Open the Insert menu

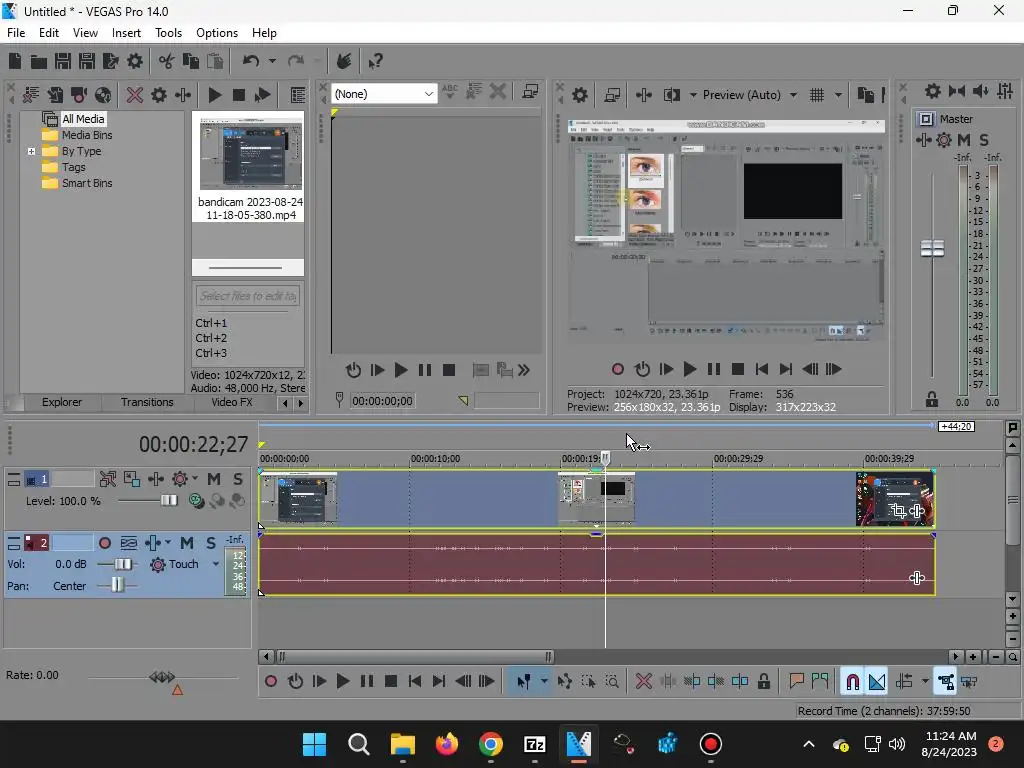coord(126,33)
